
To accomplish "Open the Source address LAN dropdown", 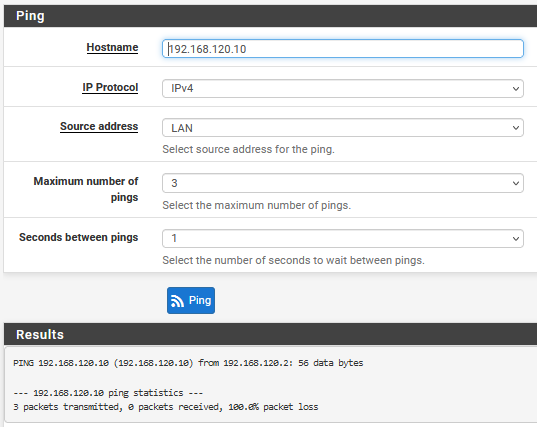I will [343, 128].
